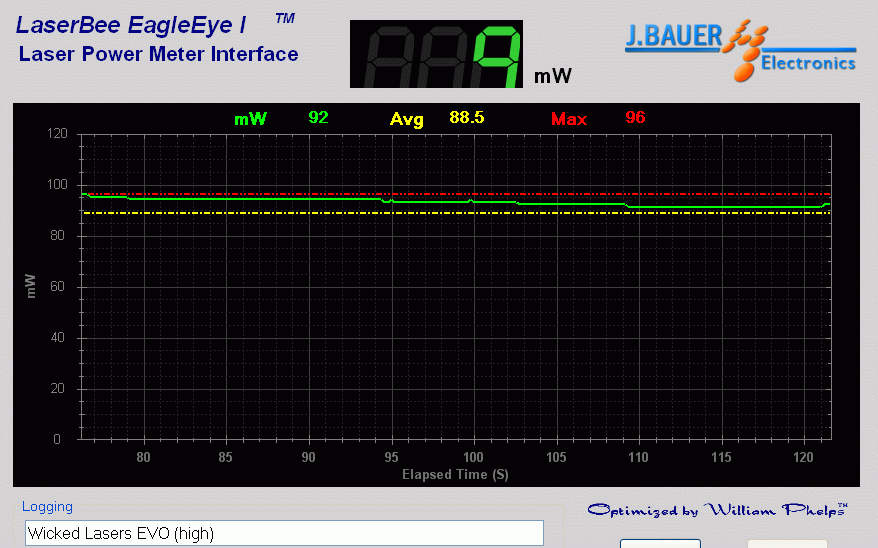
Task: Click the green digital mW readout display
Action: (x=437, y=55)
